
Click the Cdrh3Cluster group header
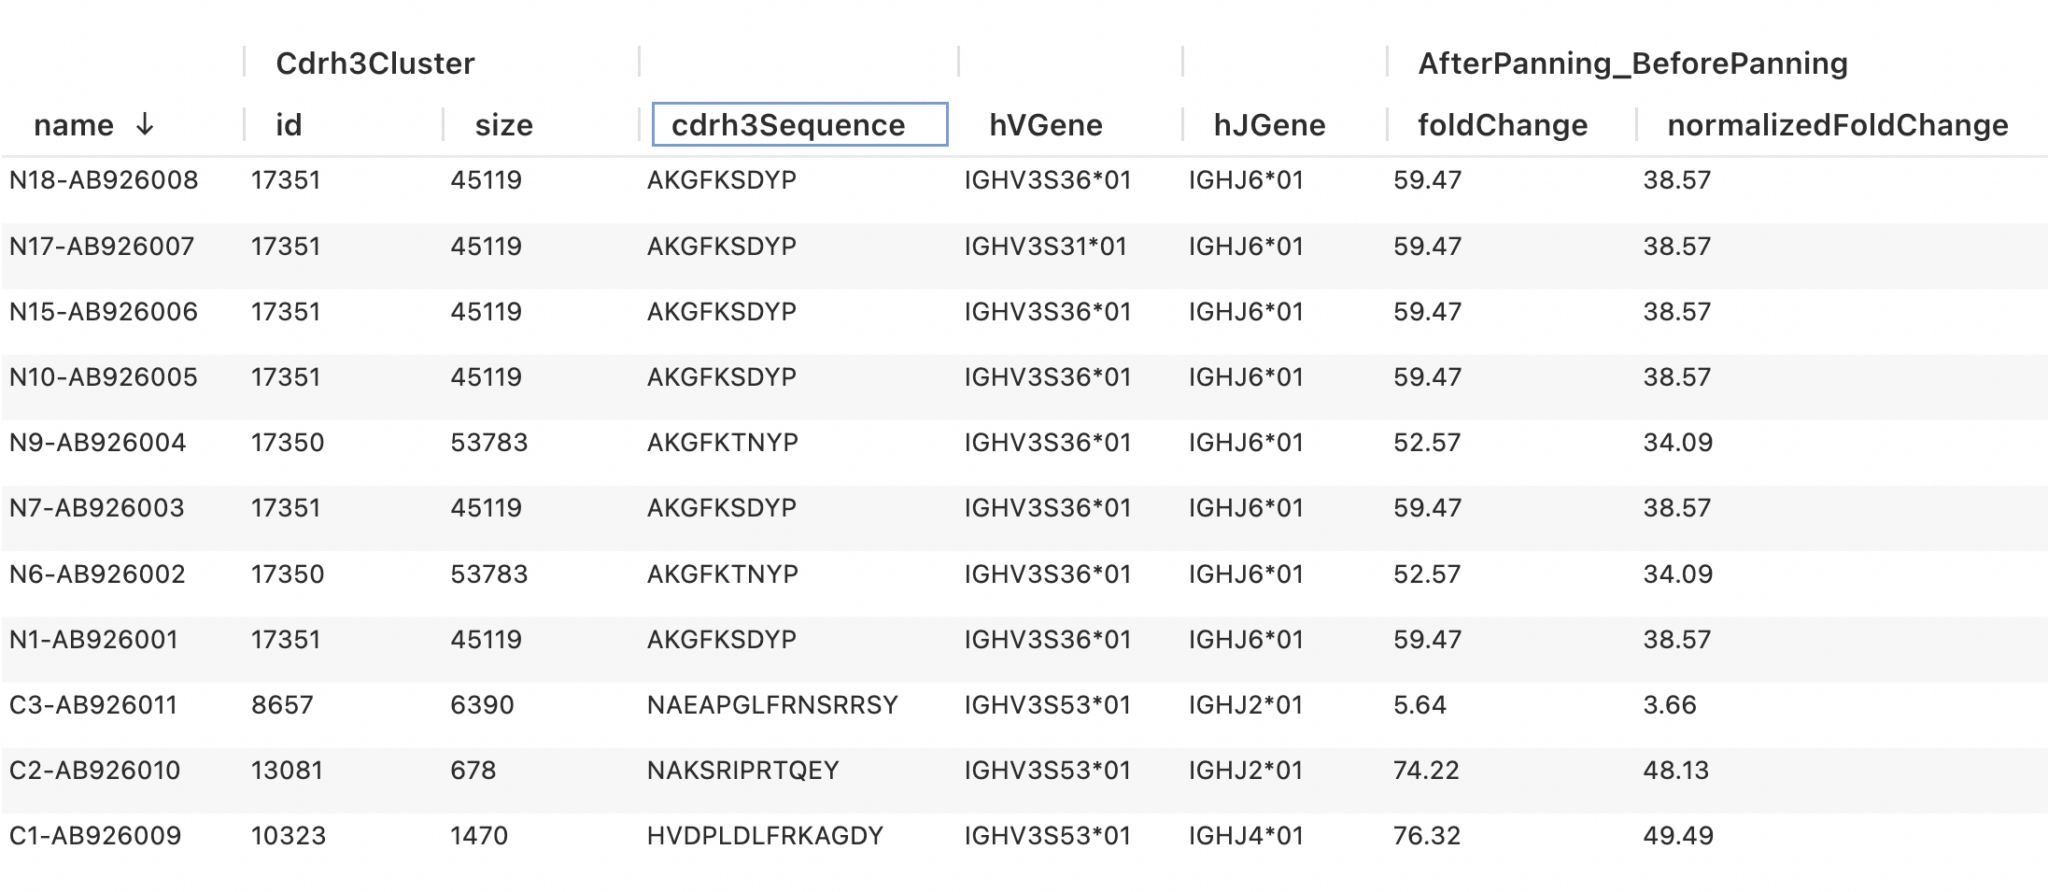(x=375, y=62)
